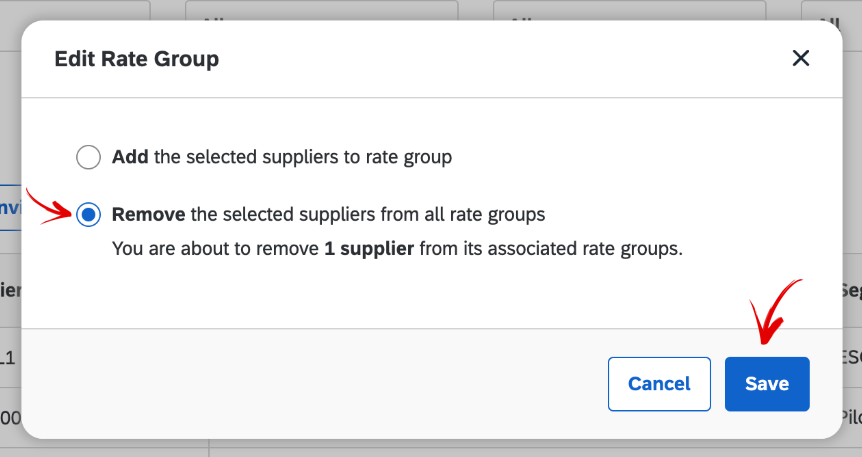Close the Edit Rate Group dialog
862x457 pixels.
(800, 59)
